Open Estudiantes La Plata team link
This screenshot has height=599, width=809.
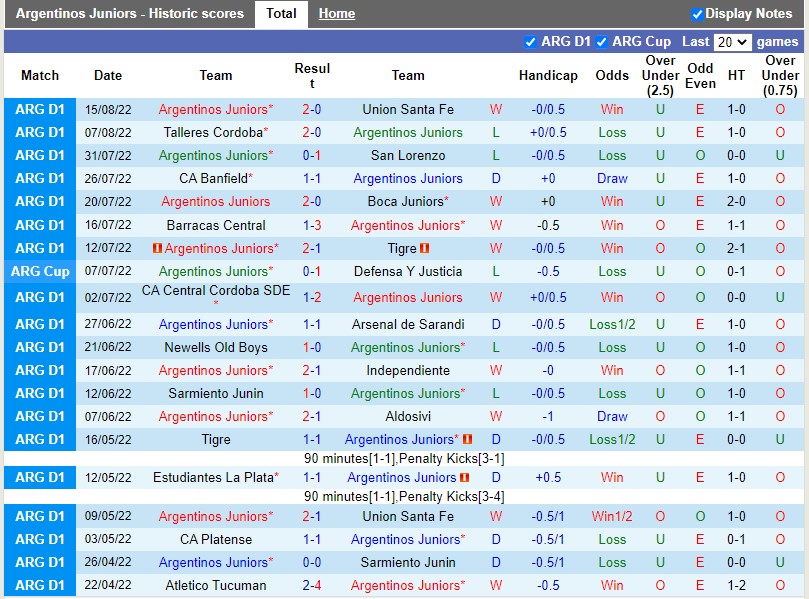tap(212, 477)
